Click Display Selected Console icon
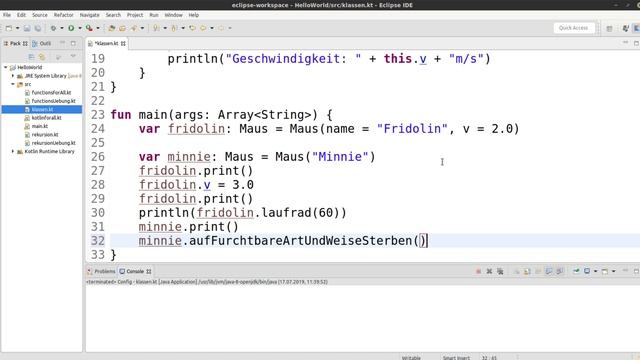Image resolution: width=640 pixels, height=360 pixels. pos(587,271)
